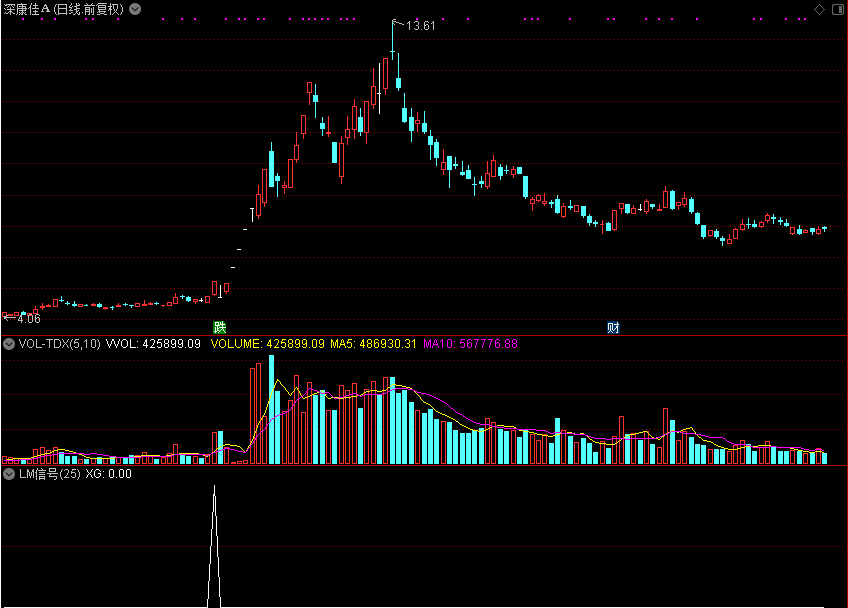Select the LM信号(25) indicator name

(x=50, y=474)
